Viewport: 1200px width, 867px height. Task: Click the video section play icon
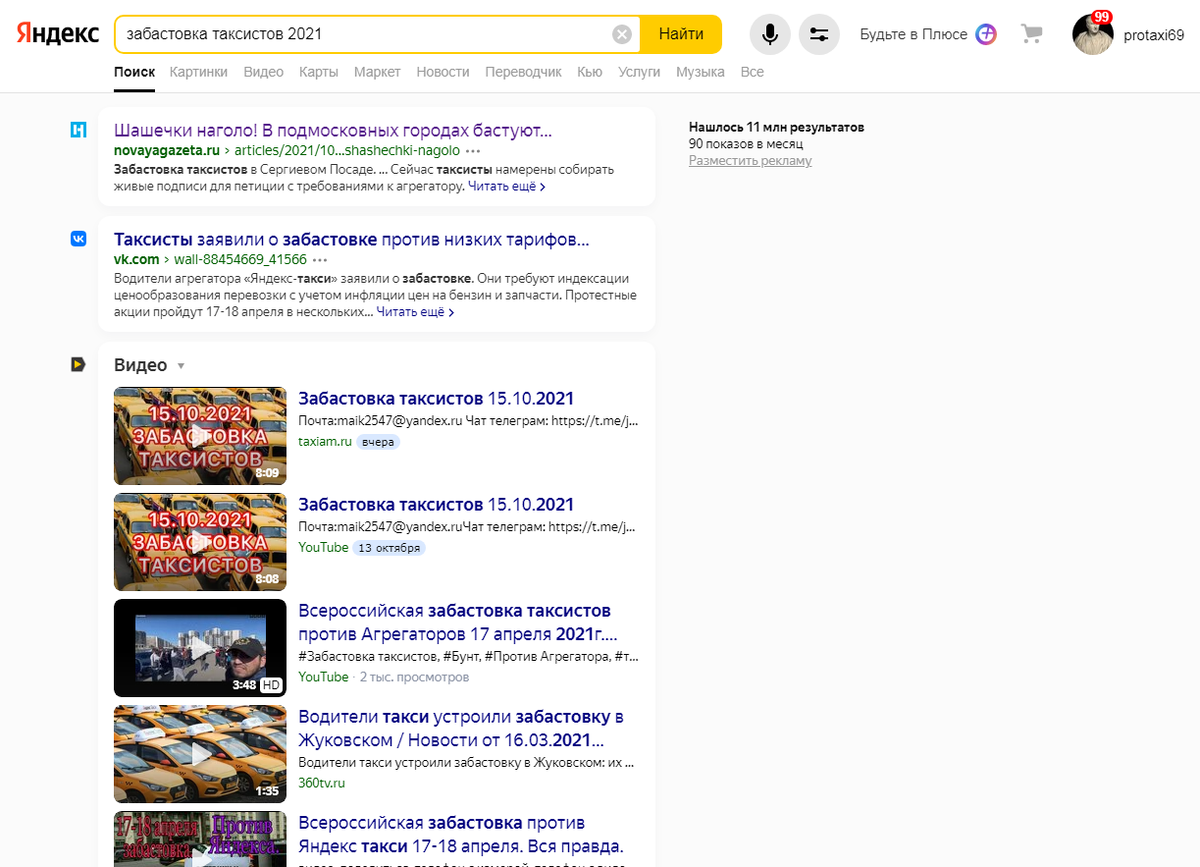(78, 365)
